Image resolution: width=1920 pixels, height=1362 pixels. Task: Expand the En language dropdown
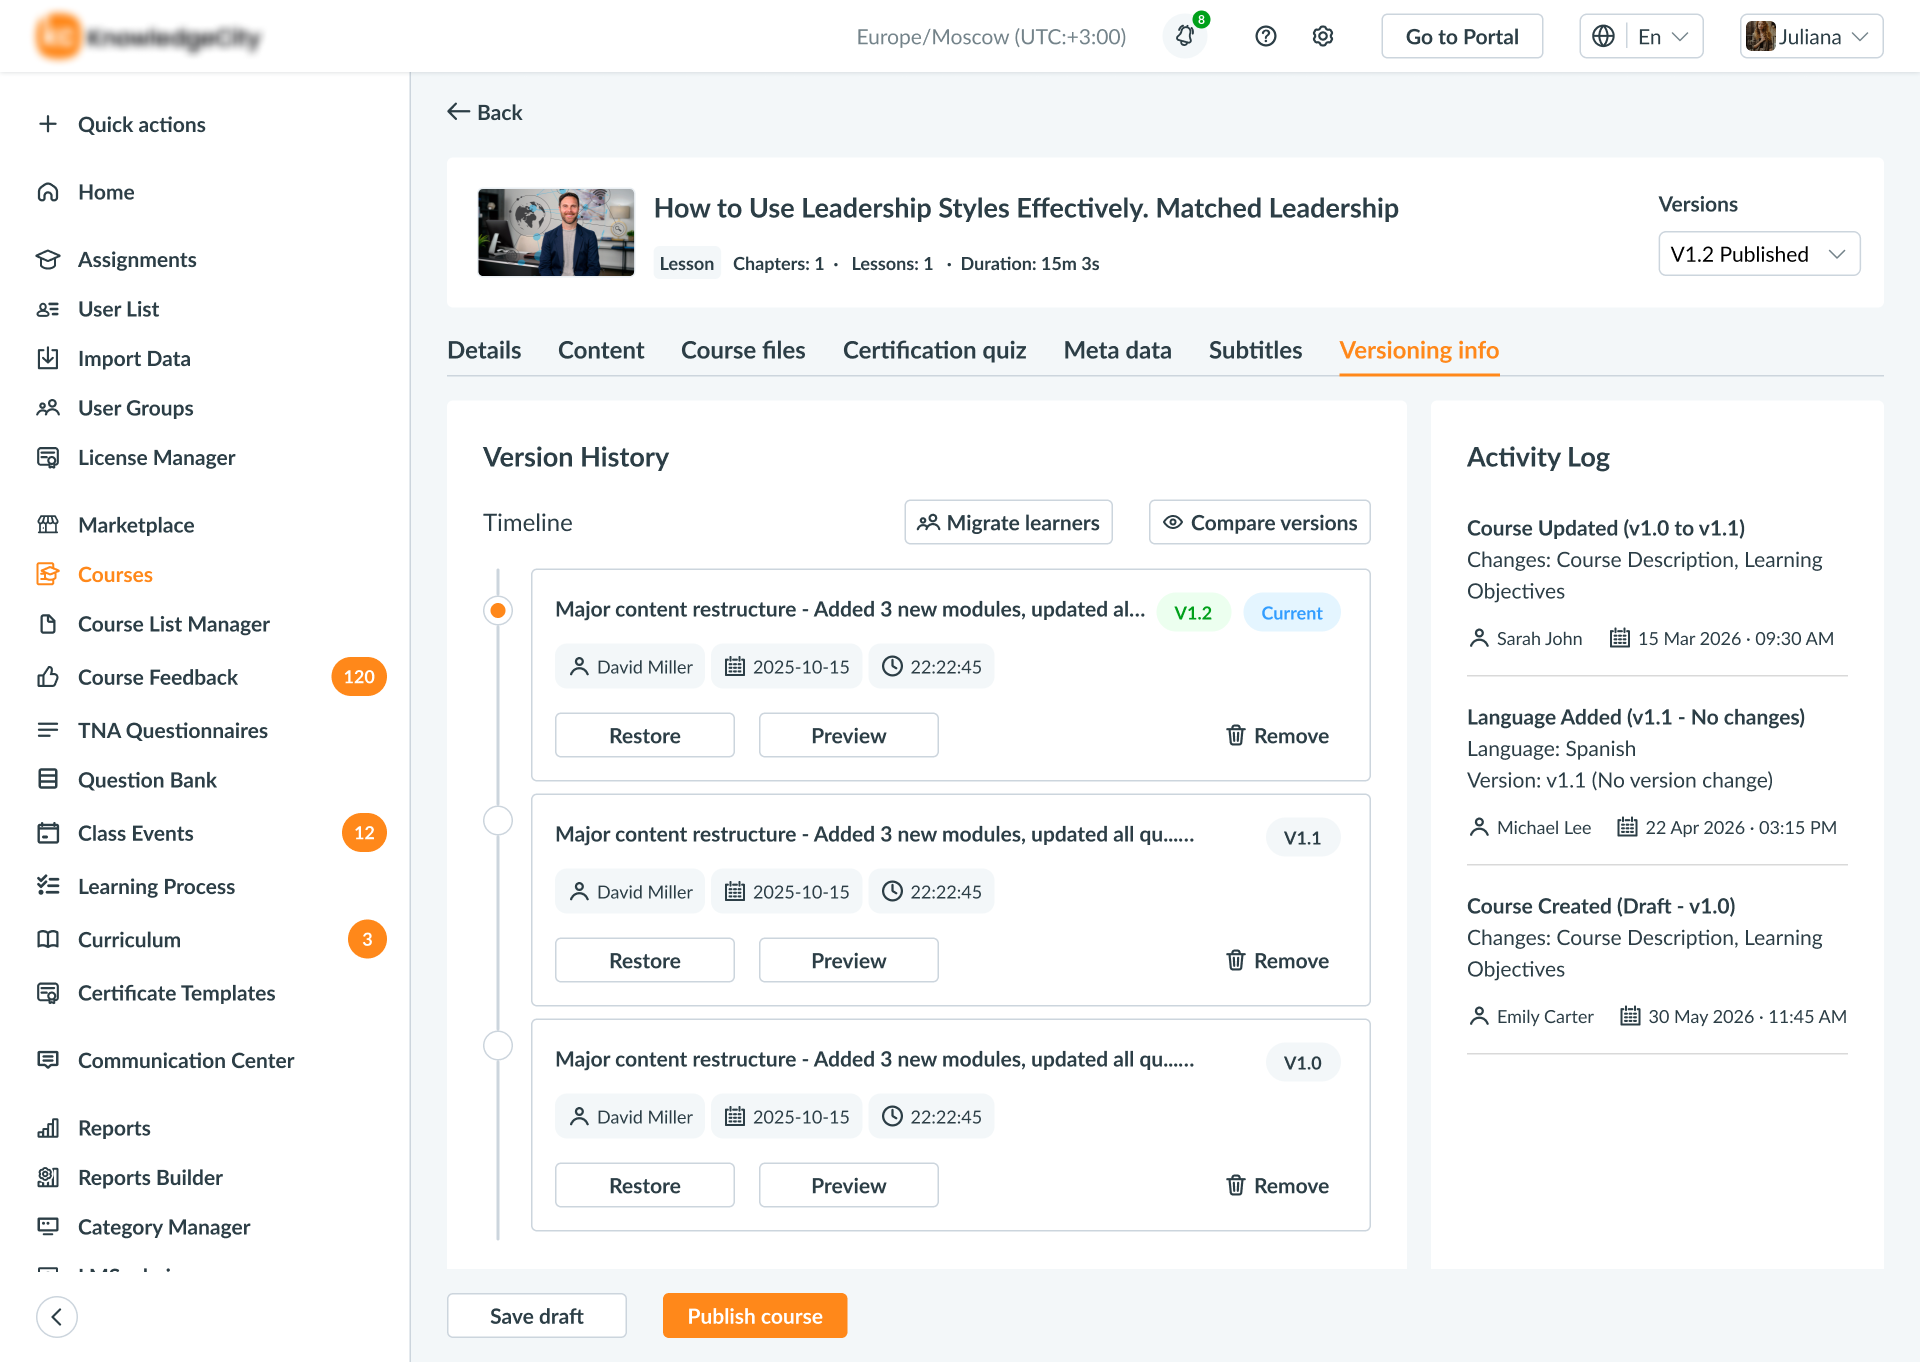point(1641,36)
